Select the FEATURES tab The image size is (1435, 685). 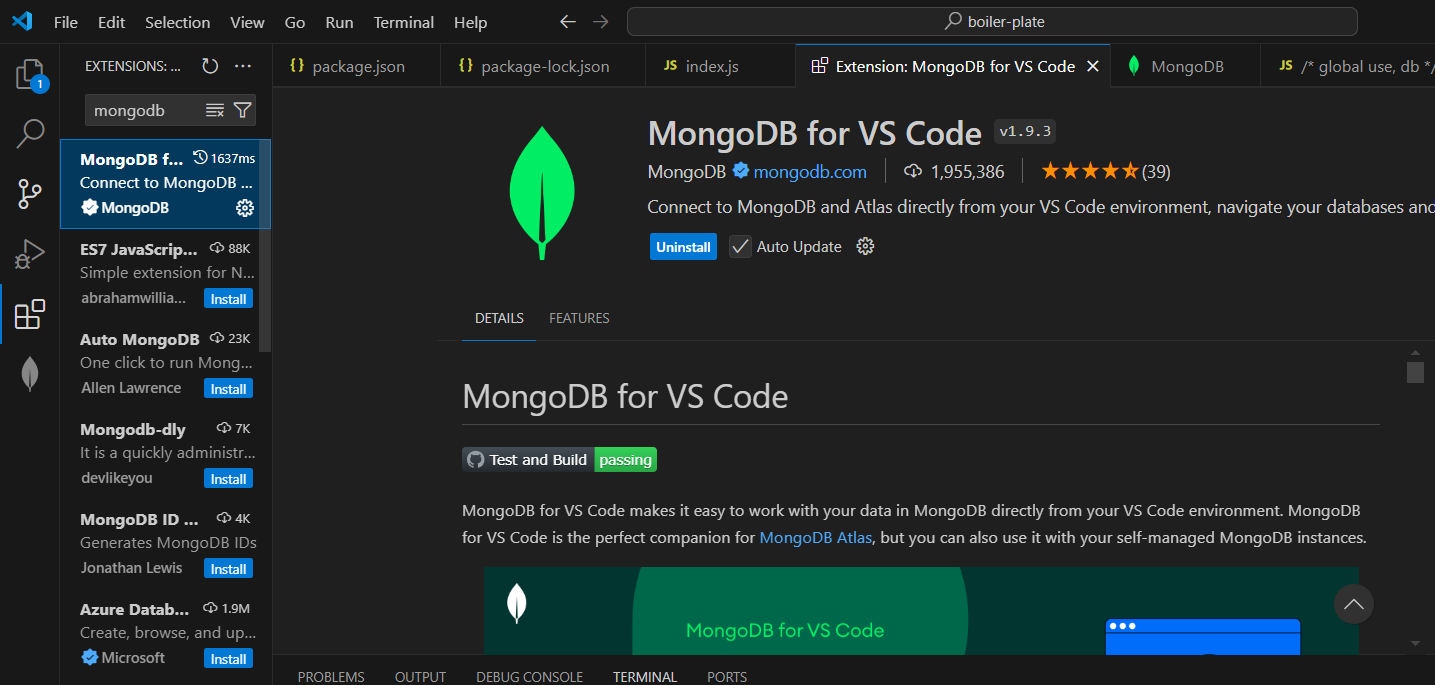(x=579, y=318)
